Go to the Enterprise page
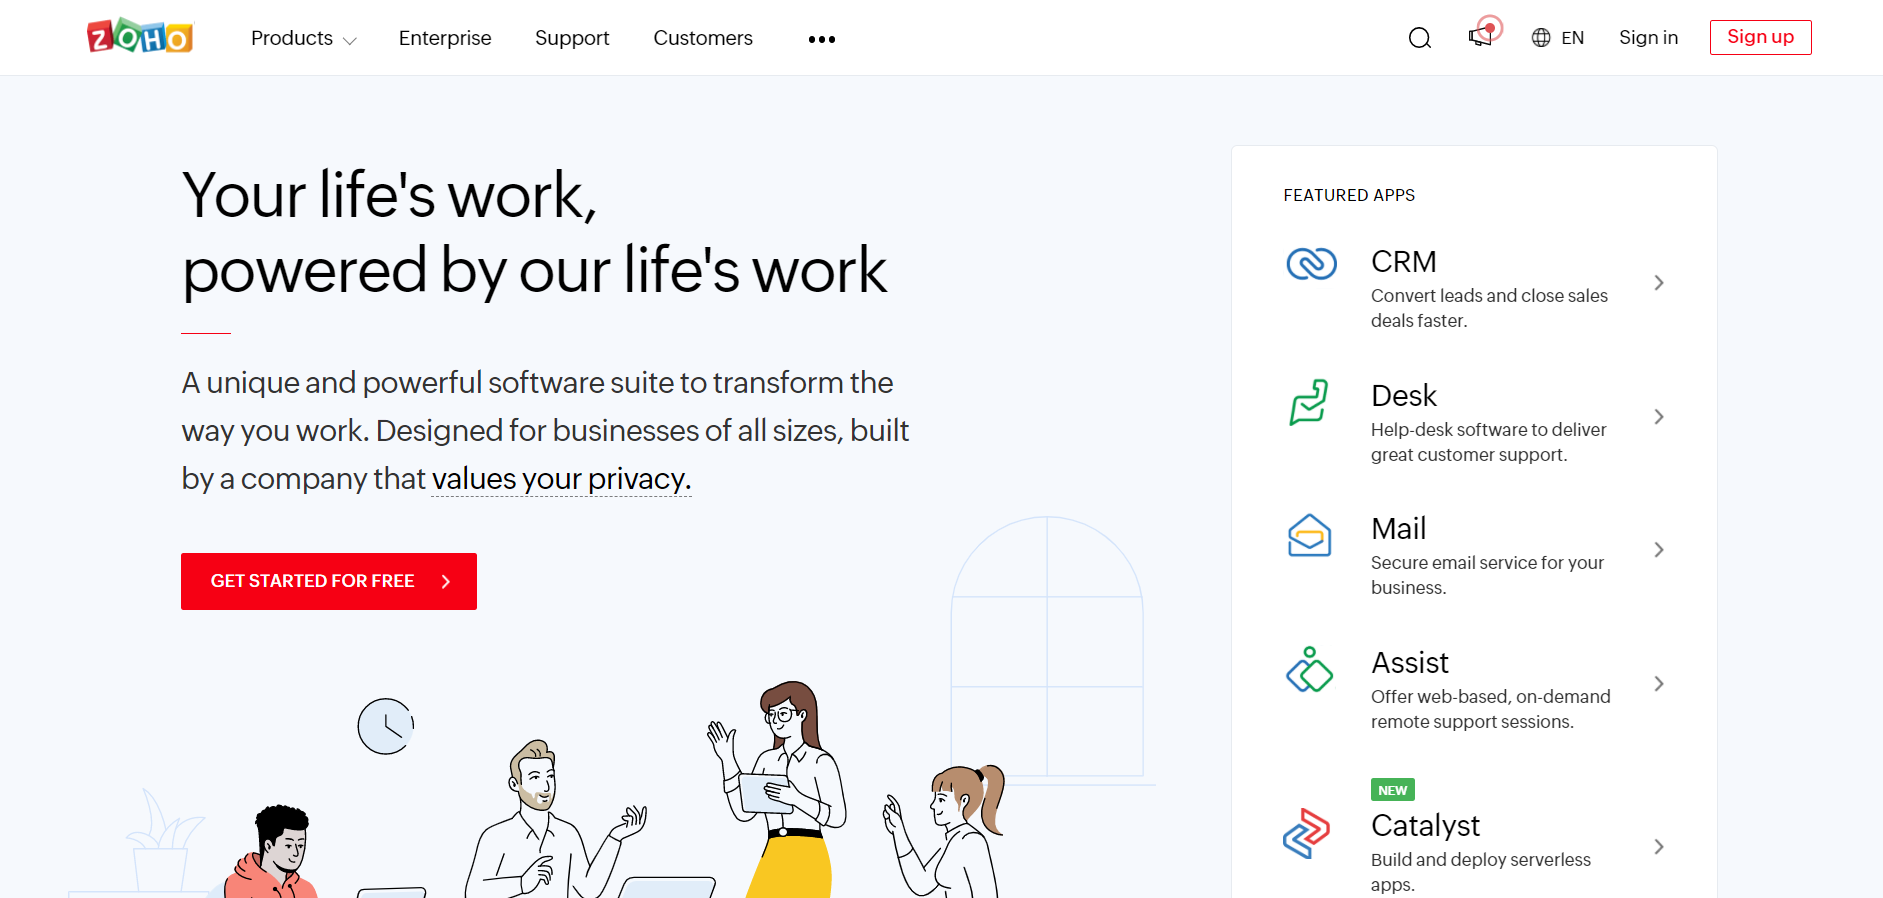1883x898 pixels. (x=445, y=38)
